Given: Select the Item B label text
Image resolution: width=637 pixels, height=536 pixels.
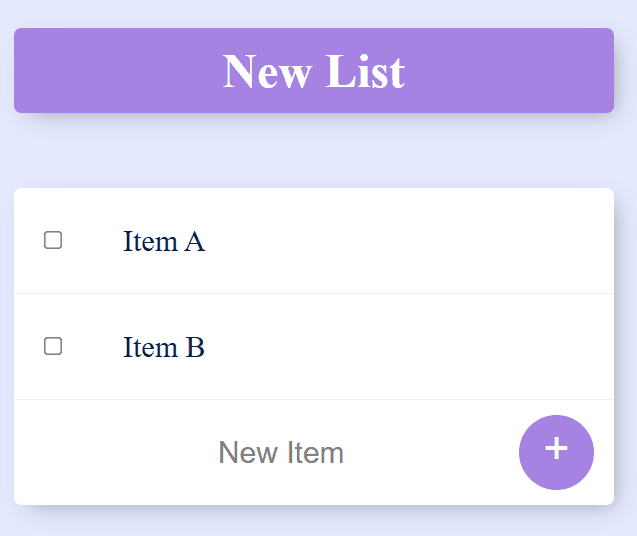Looking at the screenshot, I should coord(164,348).
